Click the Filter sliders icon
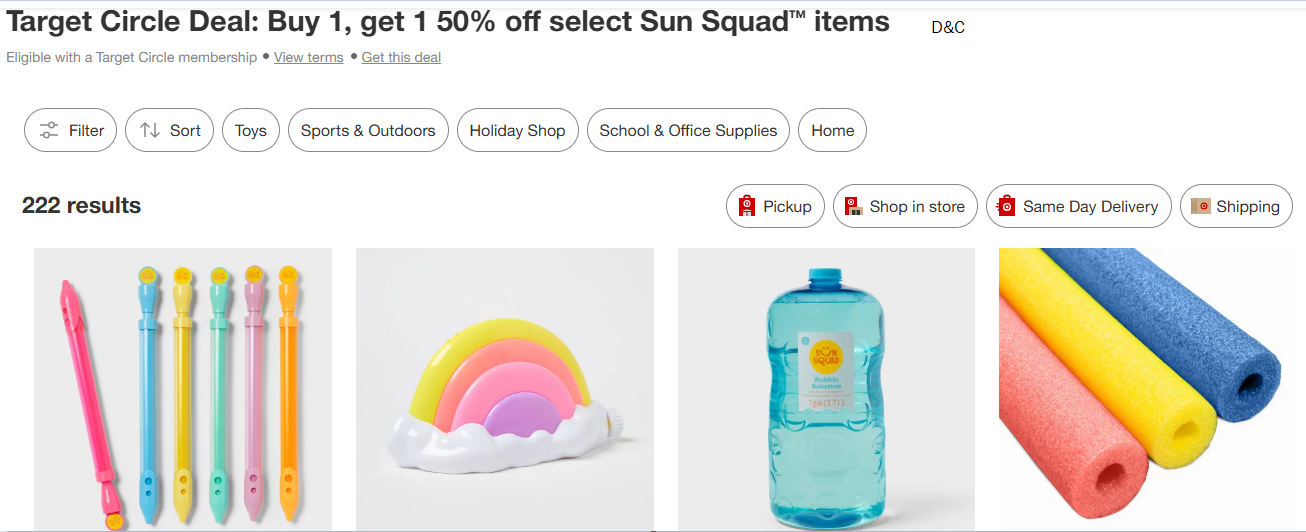1306x532 pixels. (x=48, y=131)
